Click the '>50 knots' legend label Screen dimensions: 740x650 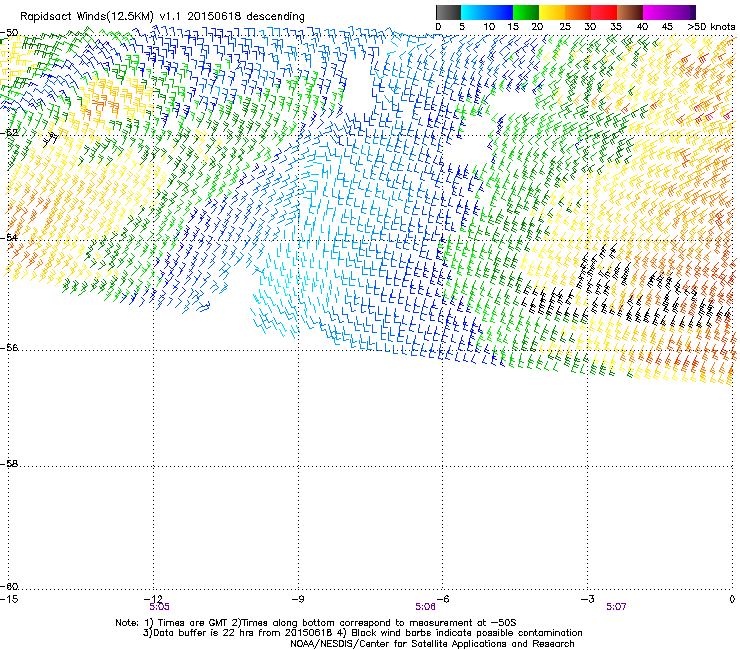tap(711, 27)
